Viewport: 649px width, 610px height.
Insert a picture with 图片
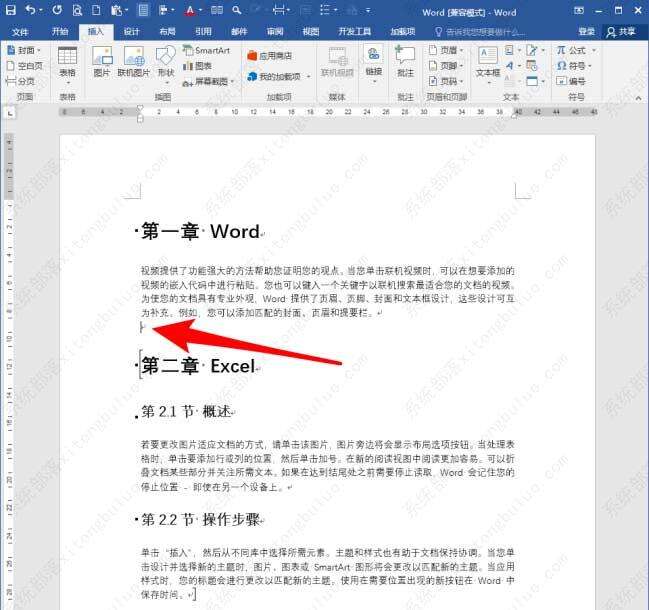click(102, 62)
